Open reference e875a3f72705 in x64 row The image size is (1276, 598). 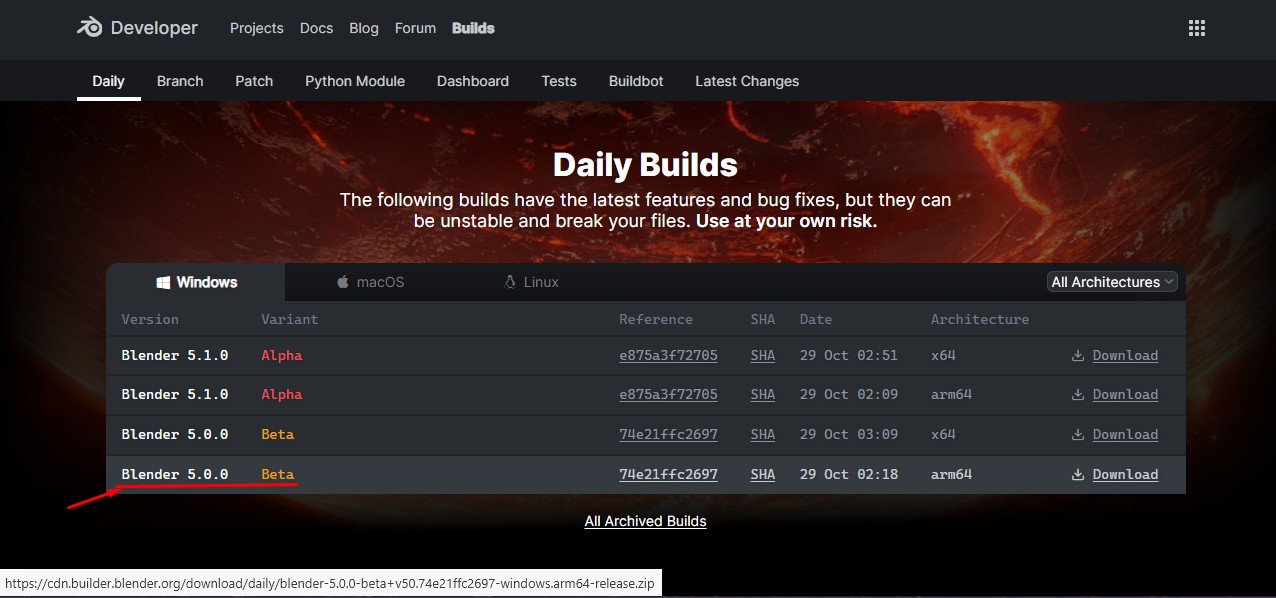coord(668,355)
